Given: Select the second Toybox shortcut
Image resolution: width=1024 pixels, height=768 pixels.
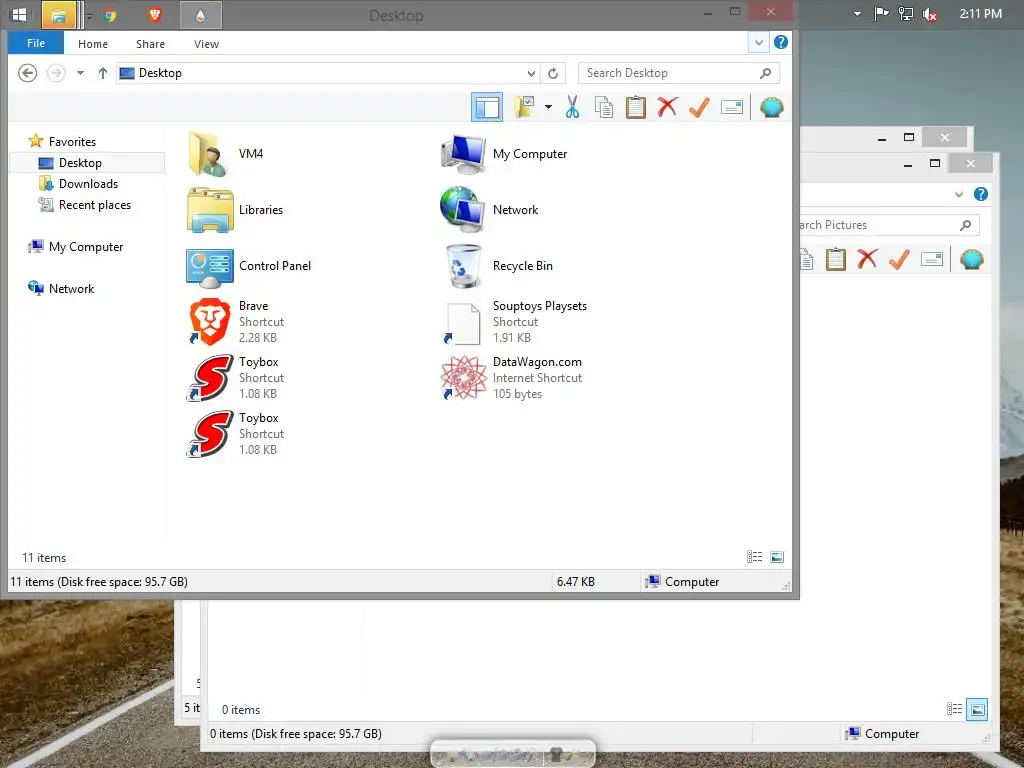Looking at the screenshot, I should [x=236, y=434].
